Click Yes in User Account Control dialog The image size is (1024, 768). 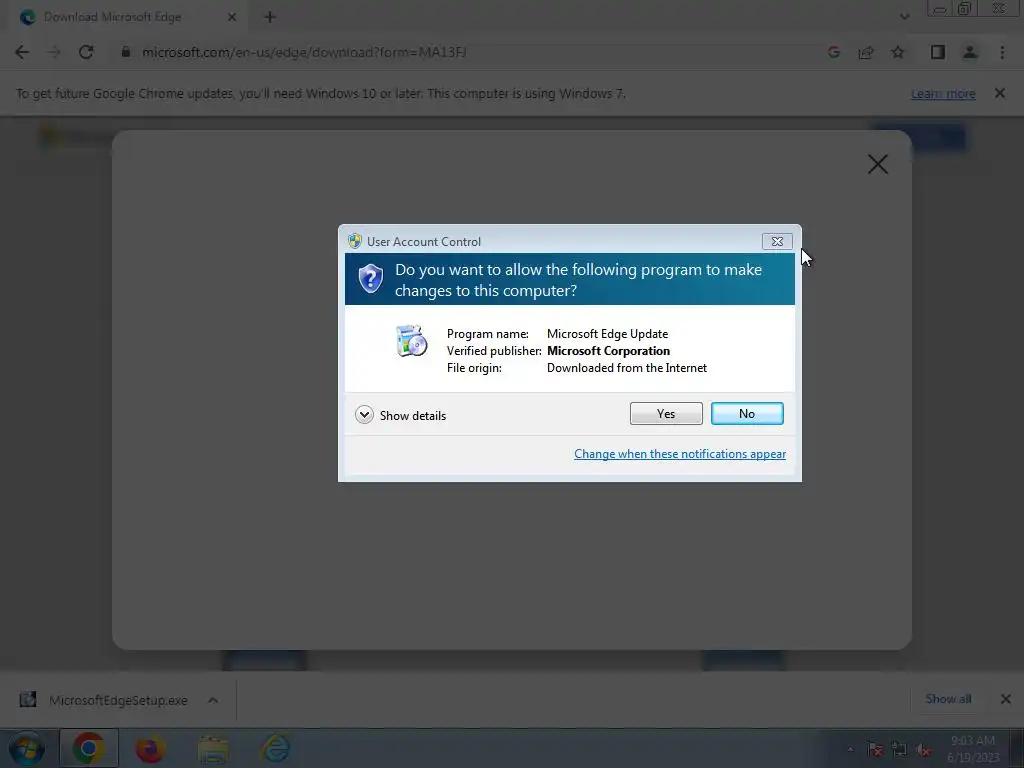click(x=665, y=413)
